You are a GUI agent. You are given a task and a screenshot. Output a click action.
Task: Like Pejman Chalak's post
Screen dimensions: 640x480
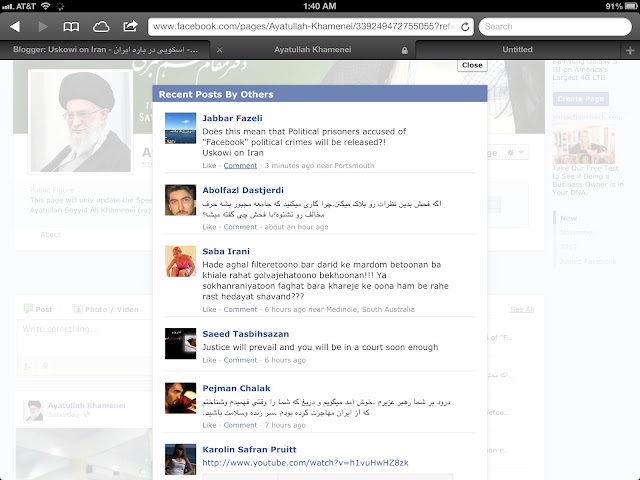pos(209,425)
